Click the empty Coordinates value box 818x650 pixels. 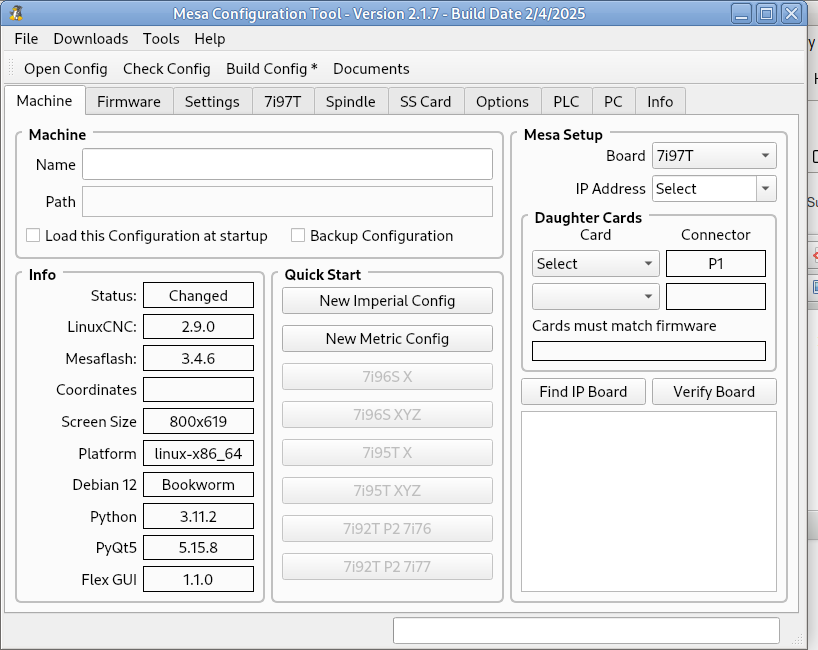(x=198, y=390)
